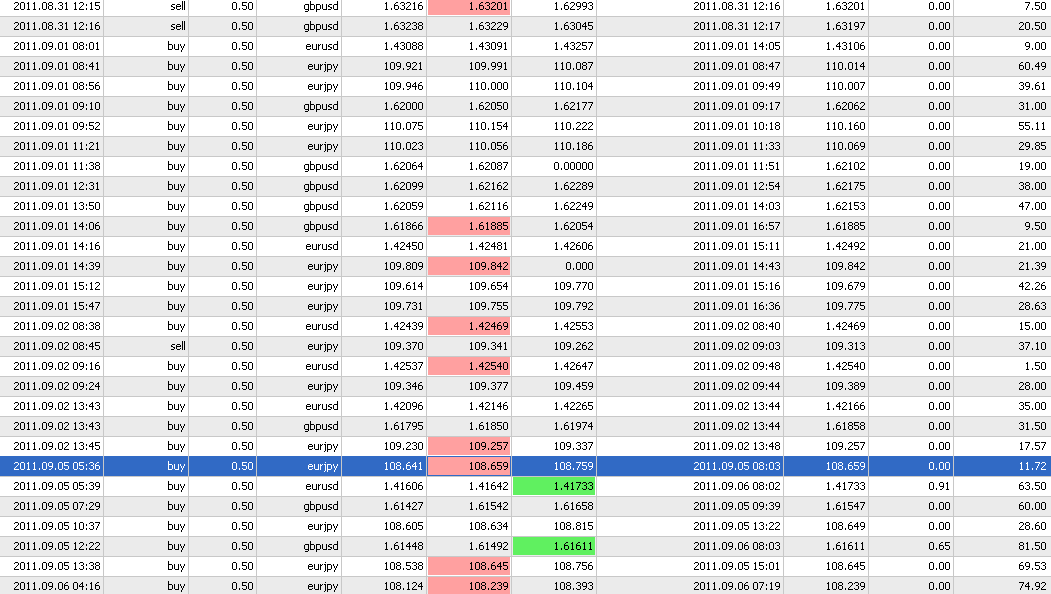Select the close time 2011.09.01 16:57
Viewport: 1051px width, 594px height.
coord(737,226)
